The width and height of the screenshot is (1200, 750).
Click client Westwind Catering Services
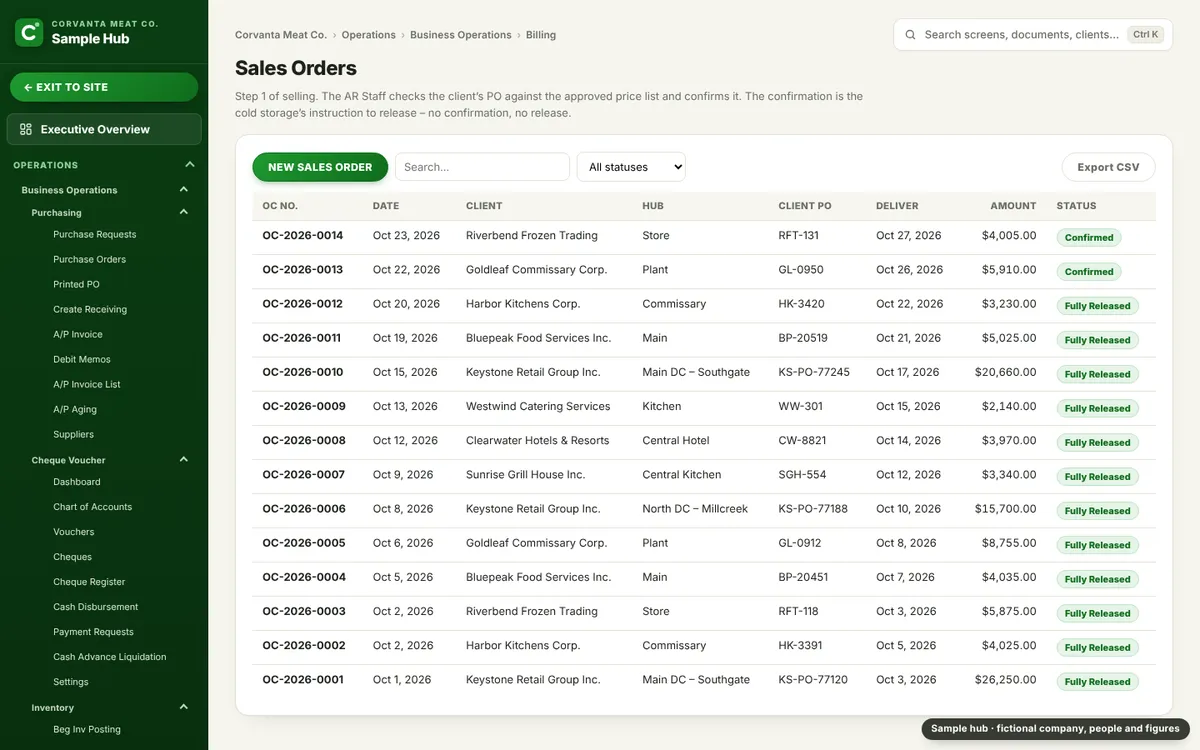(x=538, y=406)
